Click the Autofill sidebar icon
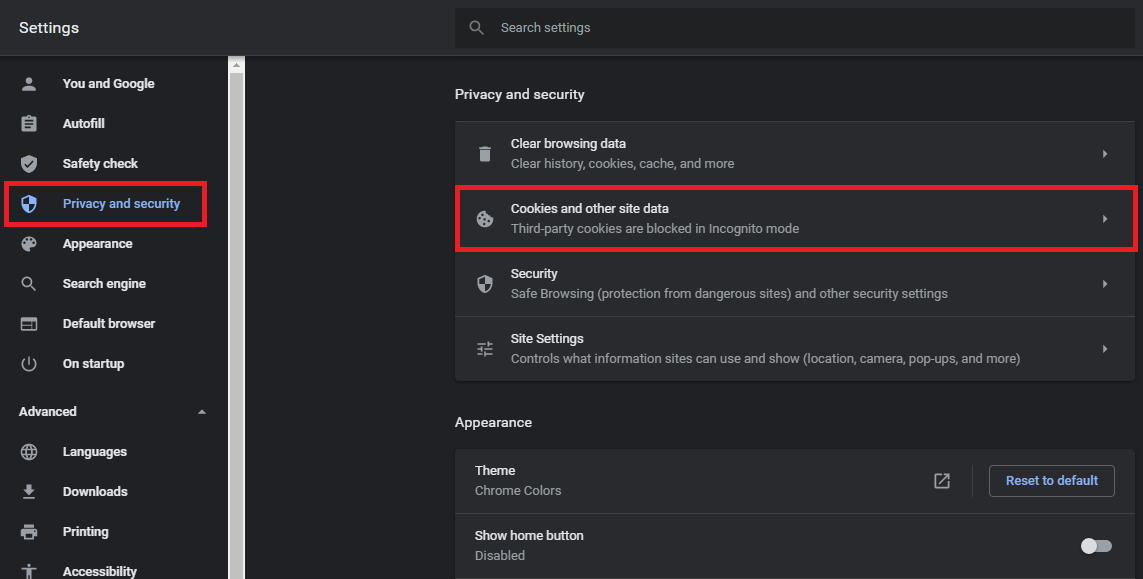The height and width of the screenshot is (579, 1143). click(29, 123)
